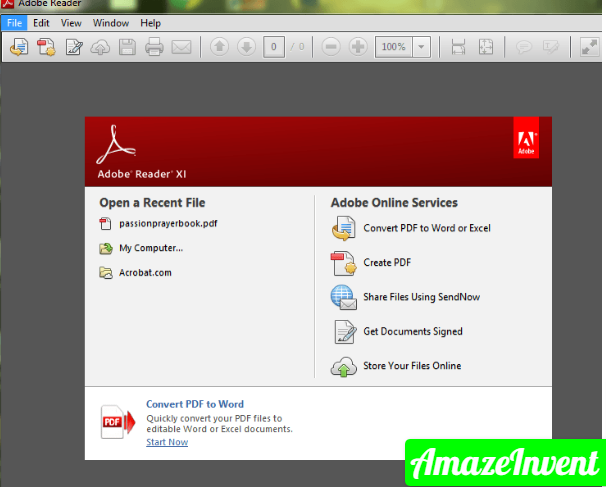Viewport: 606px width, 487px height.
Task: Click the PDF icon beside passionprayerbook.pdf
Action: coord(105,223)
